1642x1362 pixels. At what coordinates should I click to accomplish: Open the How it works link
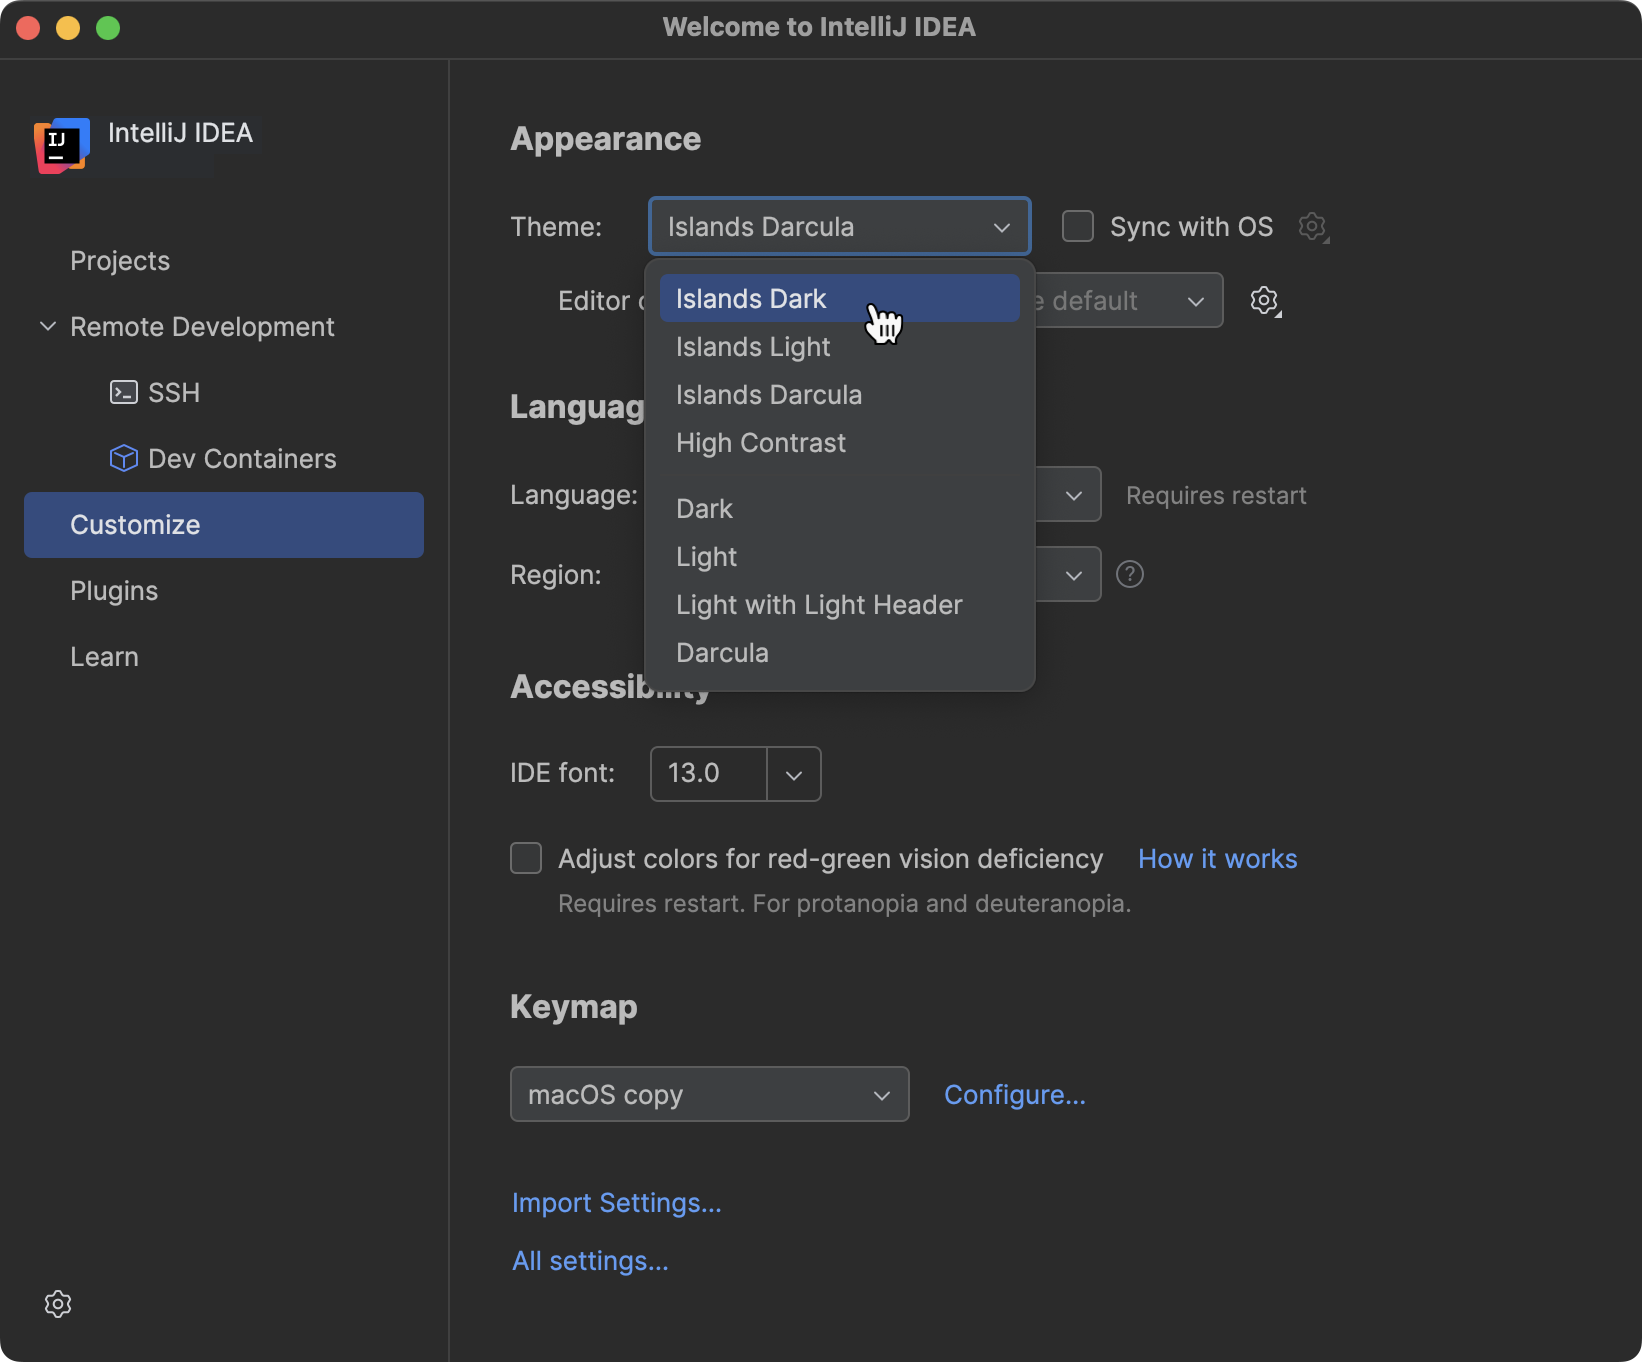pos(1217,859)
